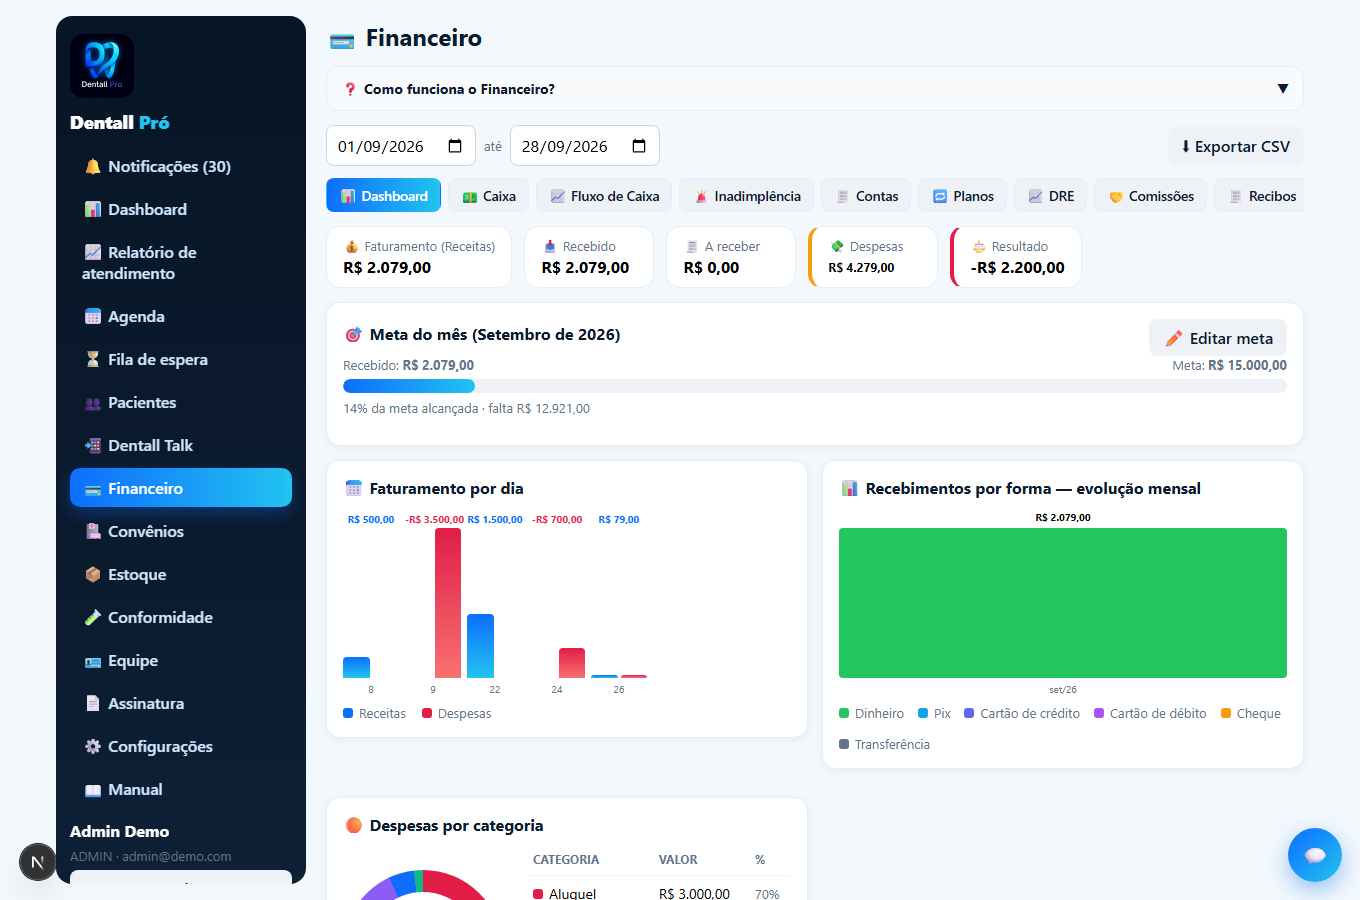Image resolution: width=1360 pixels, height=900 pixels.
Task: Open the Comissões tab
Action: point(1151,196)
